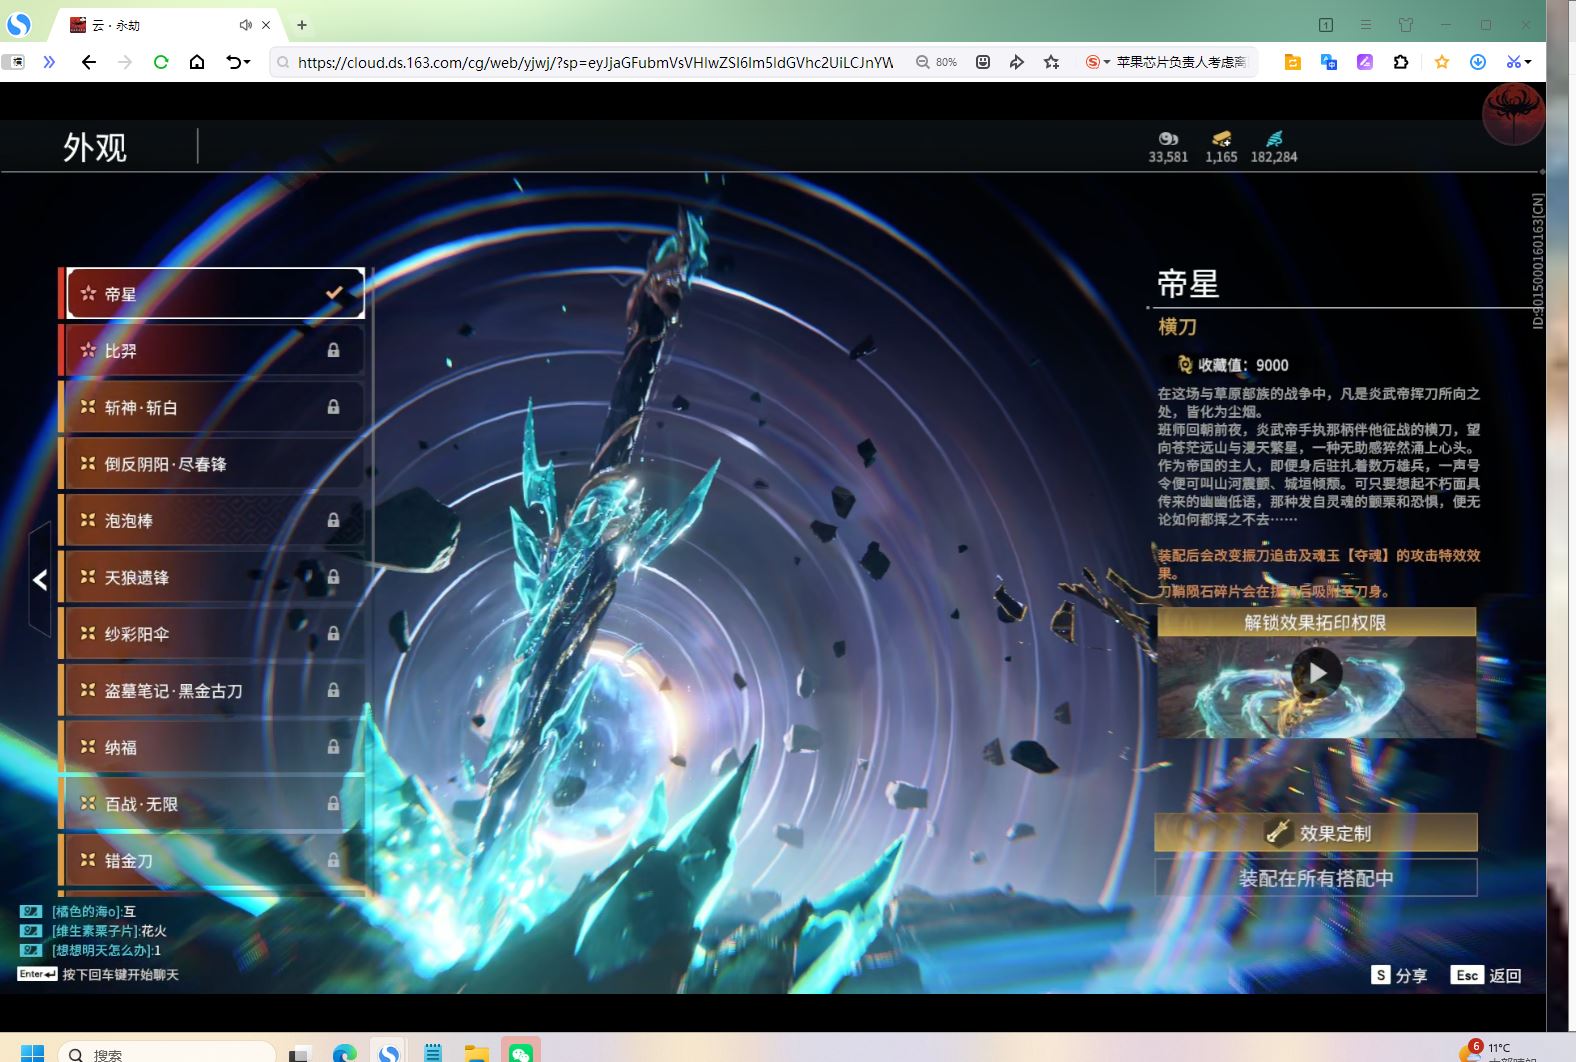Click 解锁效果拓印权限 banner

coord(1316,622)
